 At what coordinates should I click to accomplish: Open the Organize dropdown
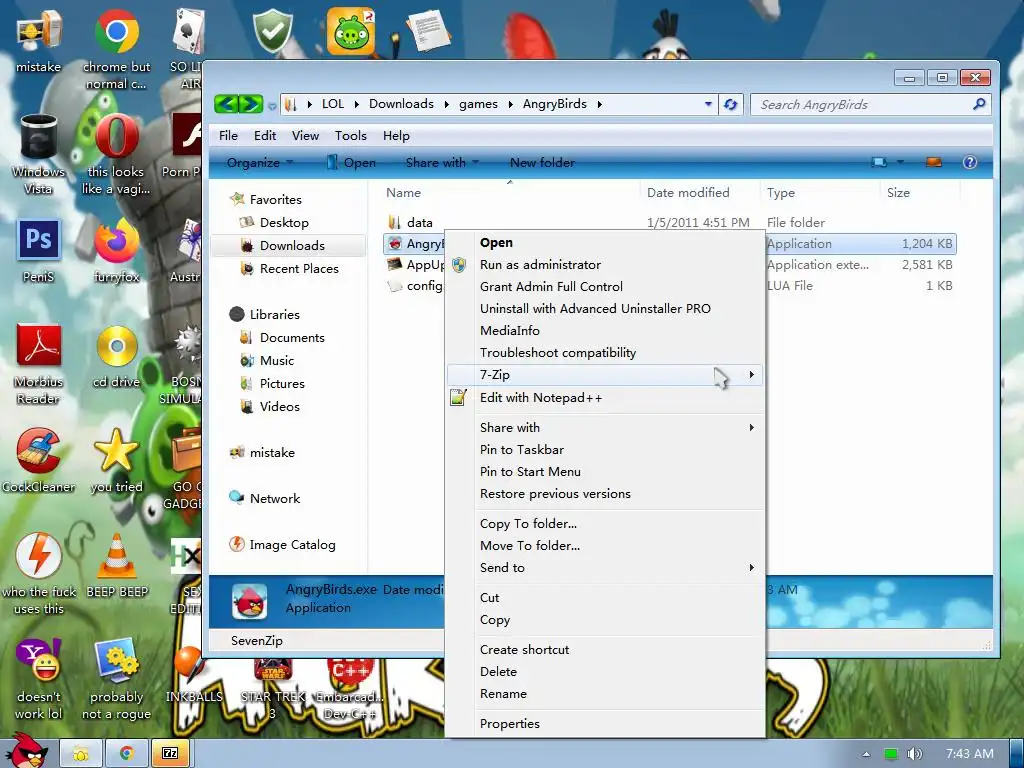click(x=260, y=162)
